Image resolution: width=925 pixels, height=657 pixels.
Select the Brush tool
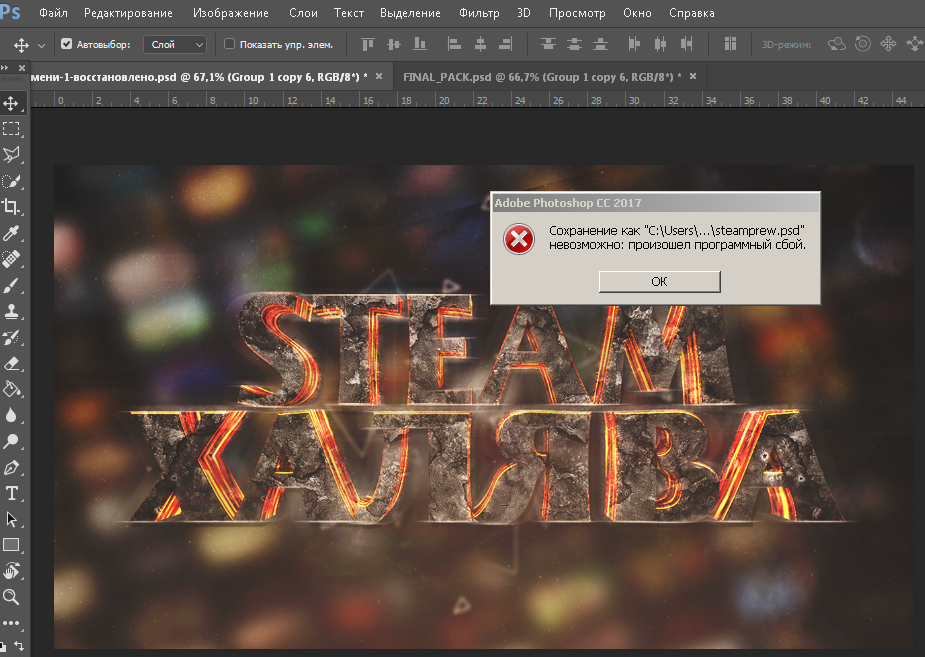11,285
